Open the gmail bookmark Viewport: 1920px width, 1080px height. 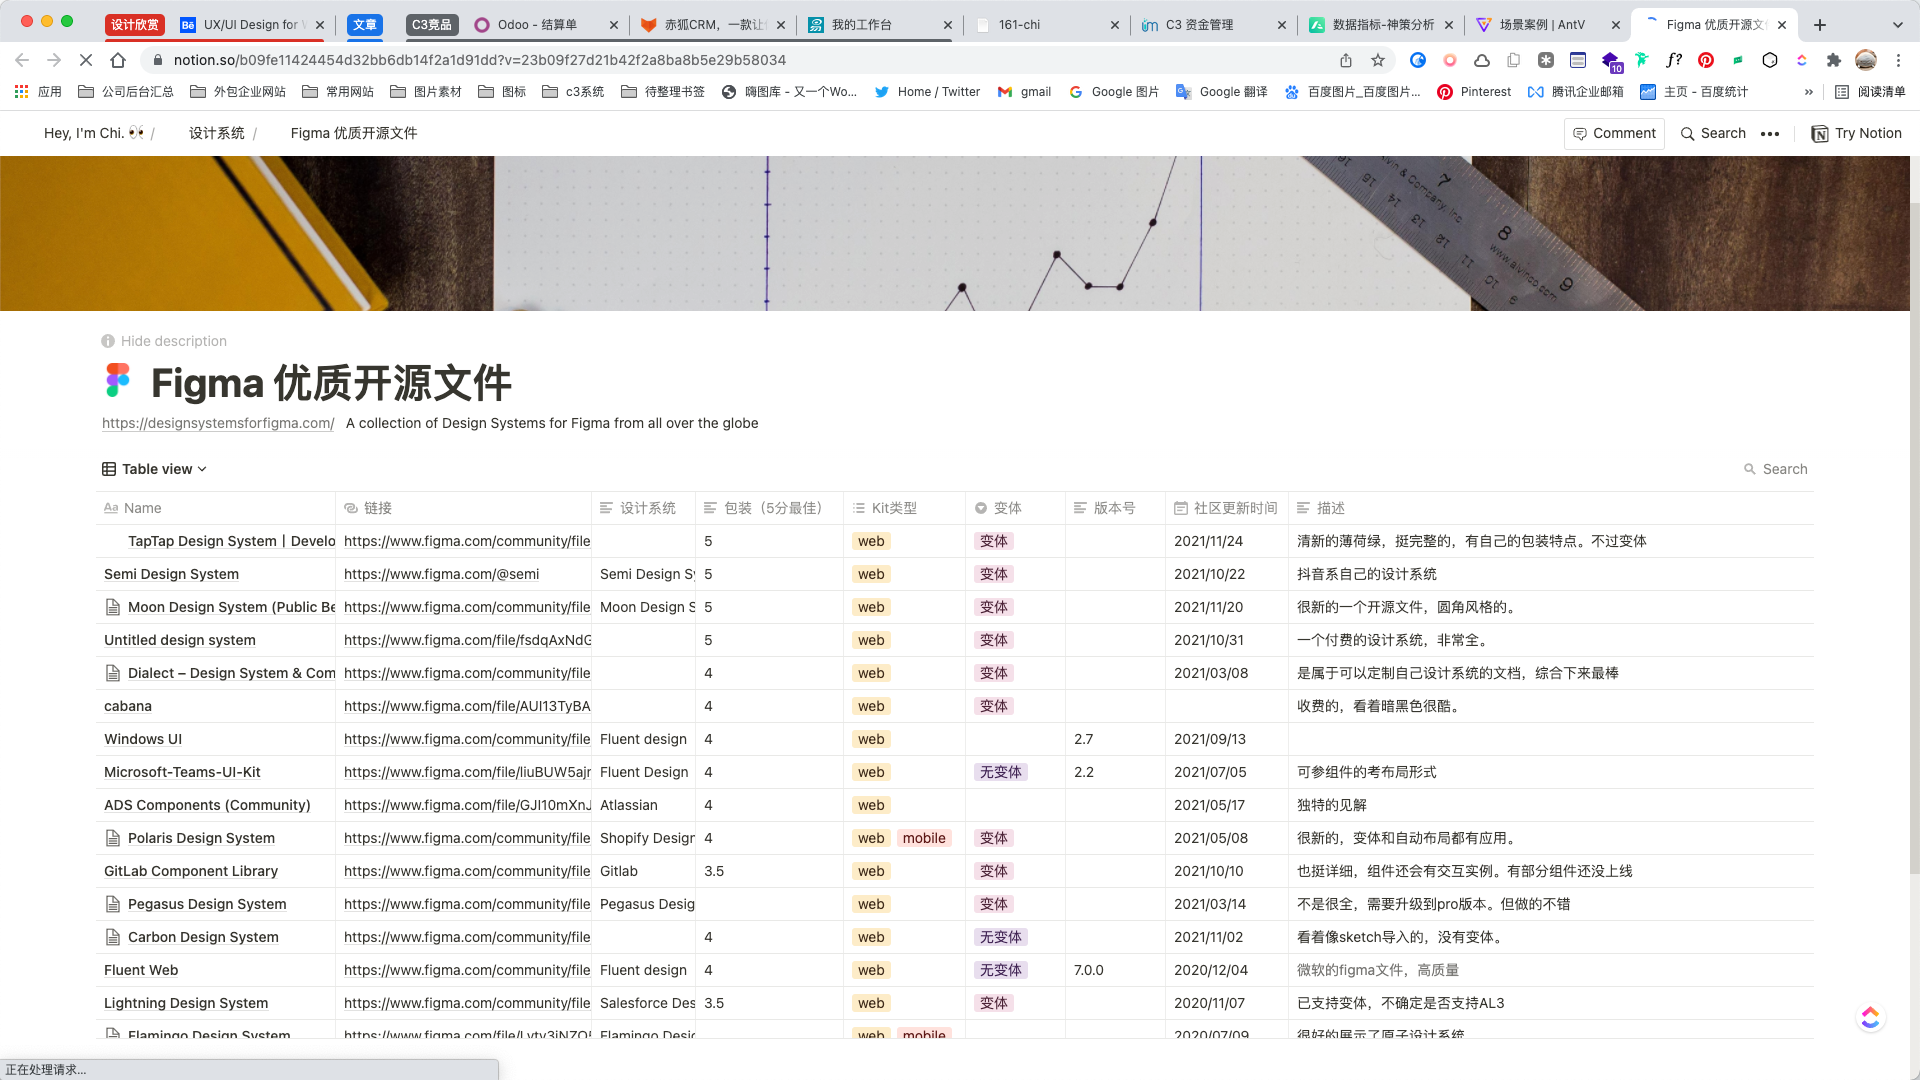[1025, 92]
